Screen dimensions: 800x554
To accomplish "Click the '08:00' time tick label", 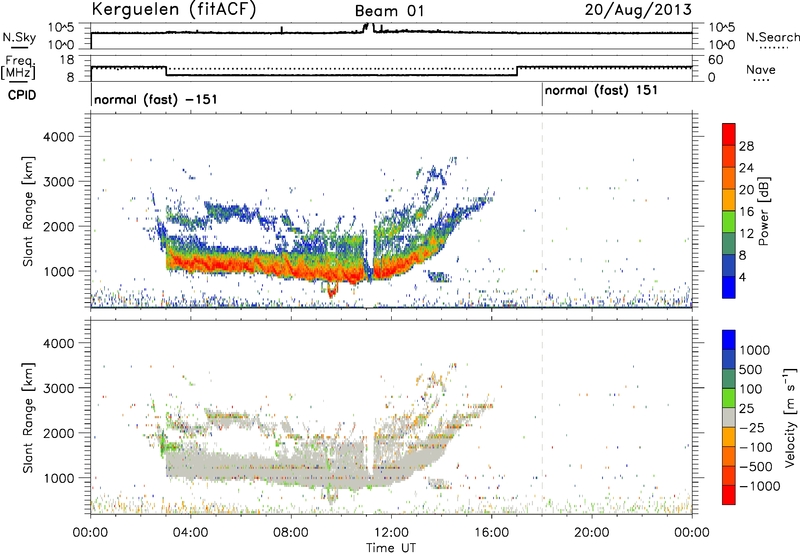I will click(x=290, y=533).
